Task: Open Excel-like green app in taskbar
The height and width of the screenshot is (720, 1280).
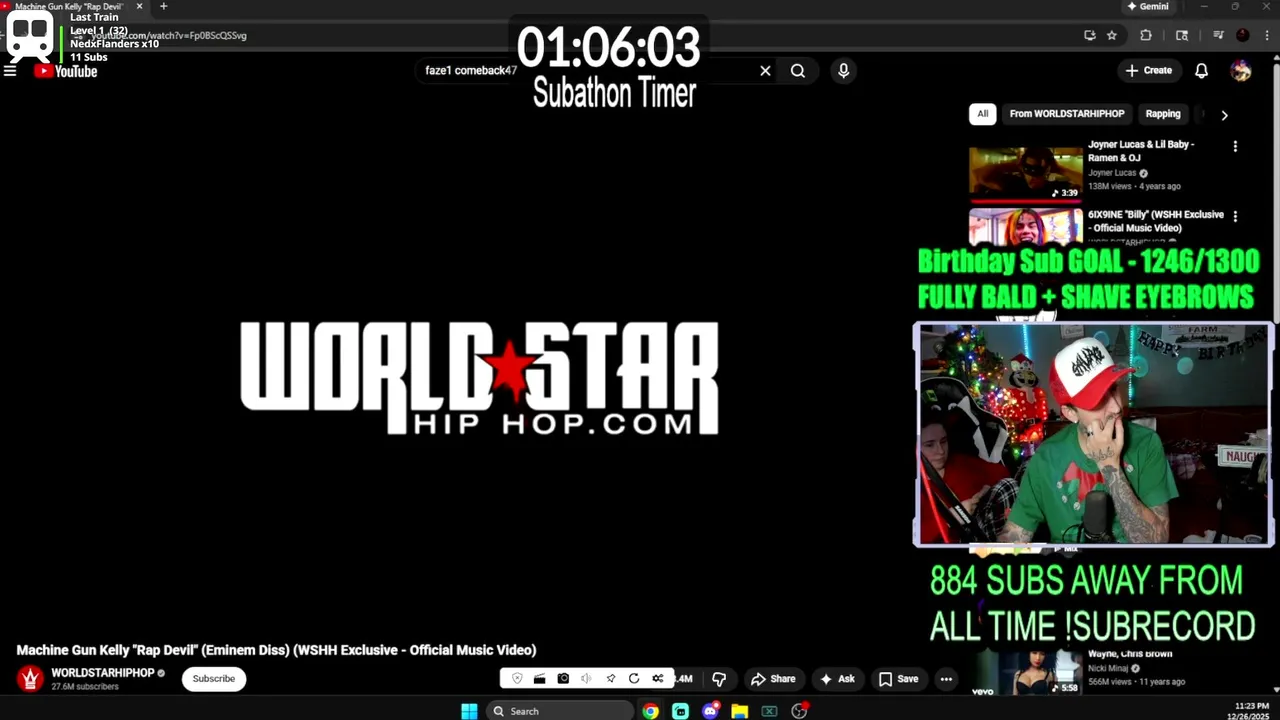Action: point(769,711)
